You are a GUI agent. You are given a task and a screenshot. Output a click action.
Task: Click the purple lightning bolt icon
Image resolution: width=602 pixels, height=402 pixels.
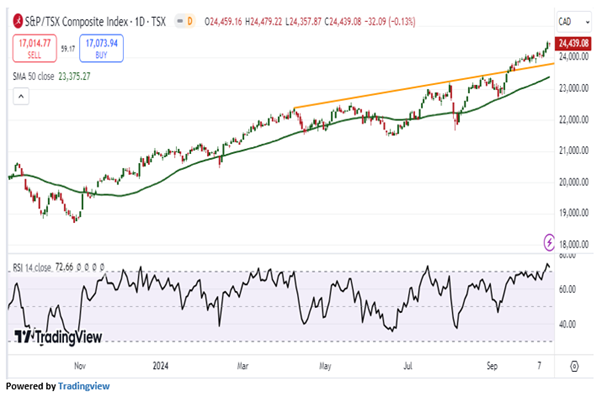[x=549, y=242]
